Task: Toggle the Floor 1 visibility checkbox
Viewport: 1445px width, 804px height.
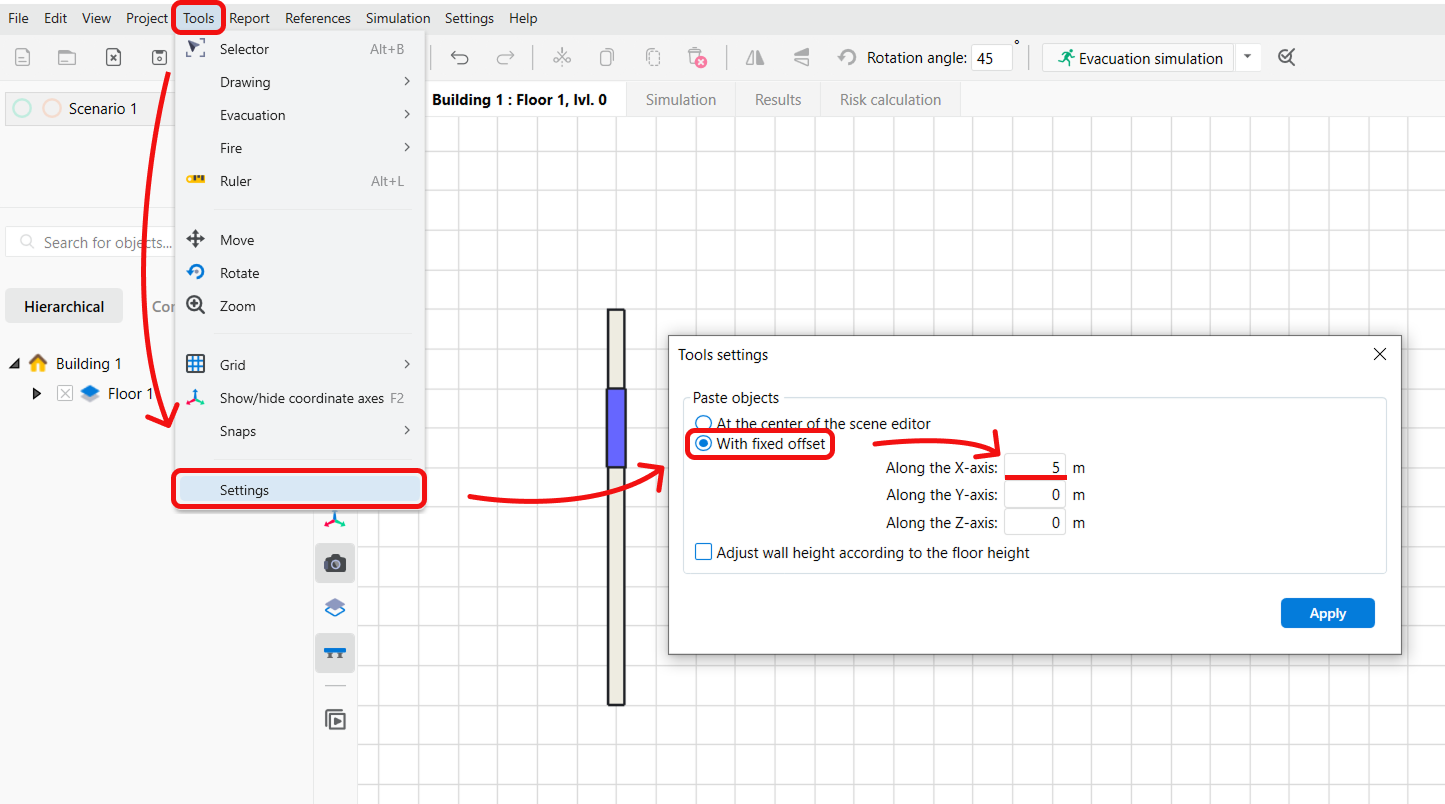Action: tap(65, 394)
